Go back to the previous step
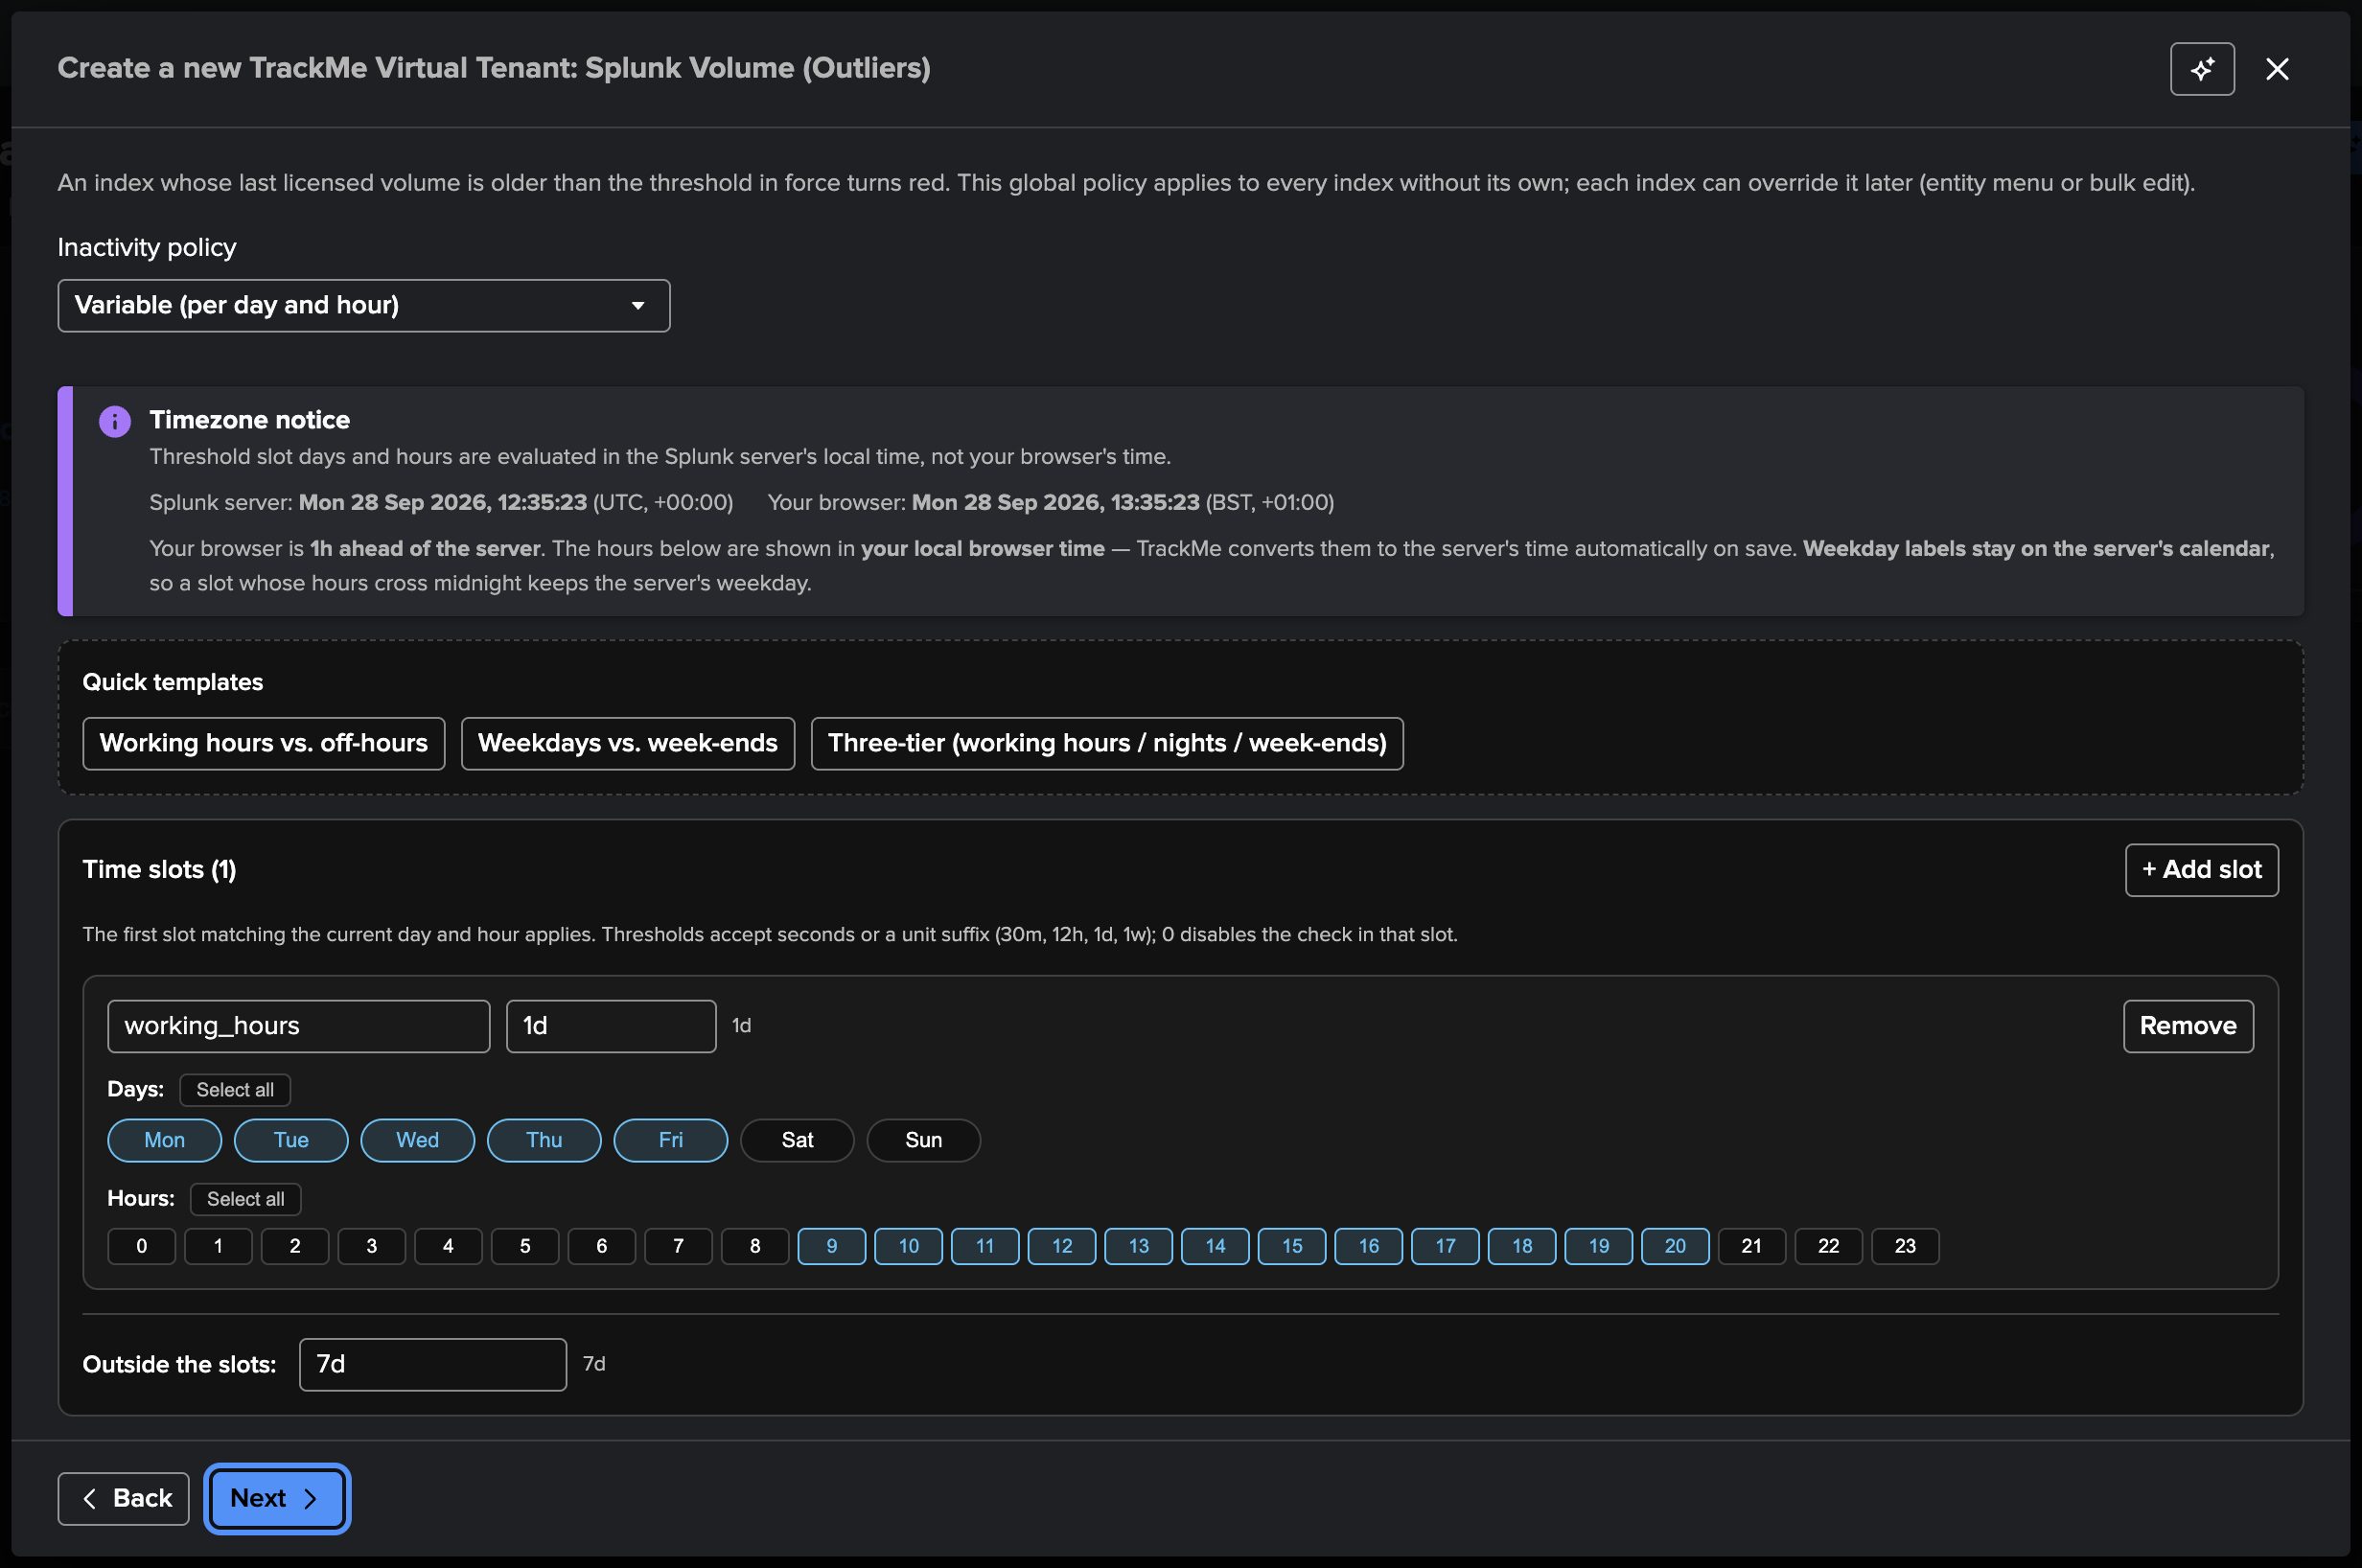This screenshot has width=2362, height=1568. click(123, 1498)
